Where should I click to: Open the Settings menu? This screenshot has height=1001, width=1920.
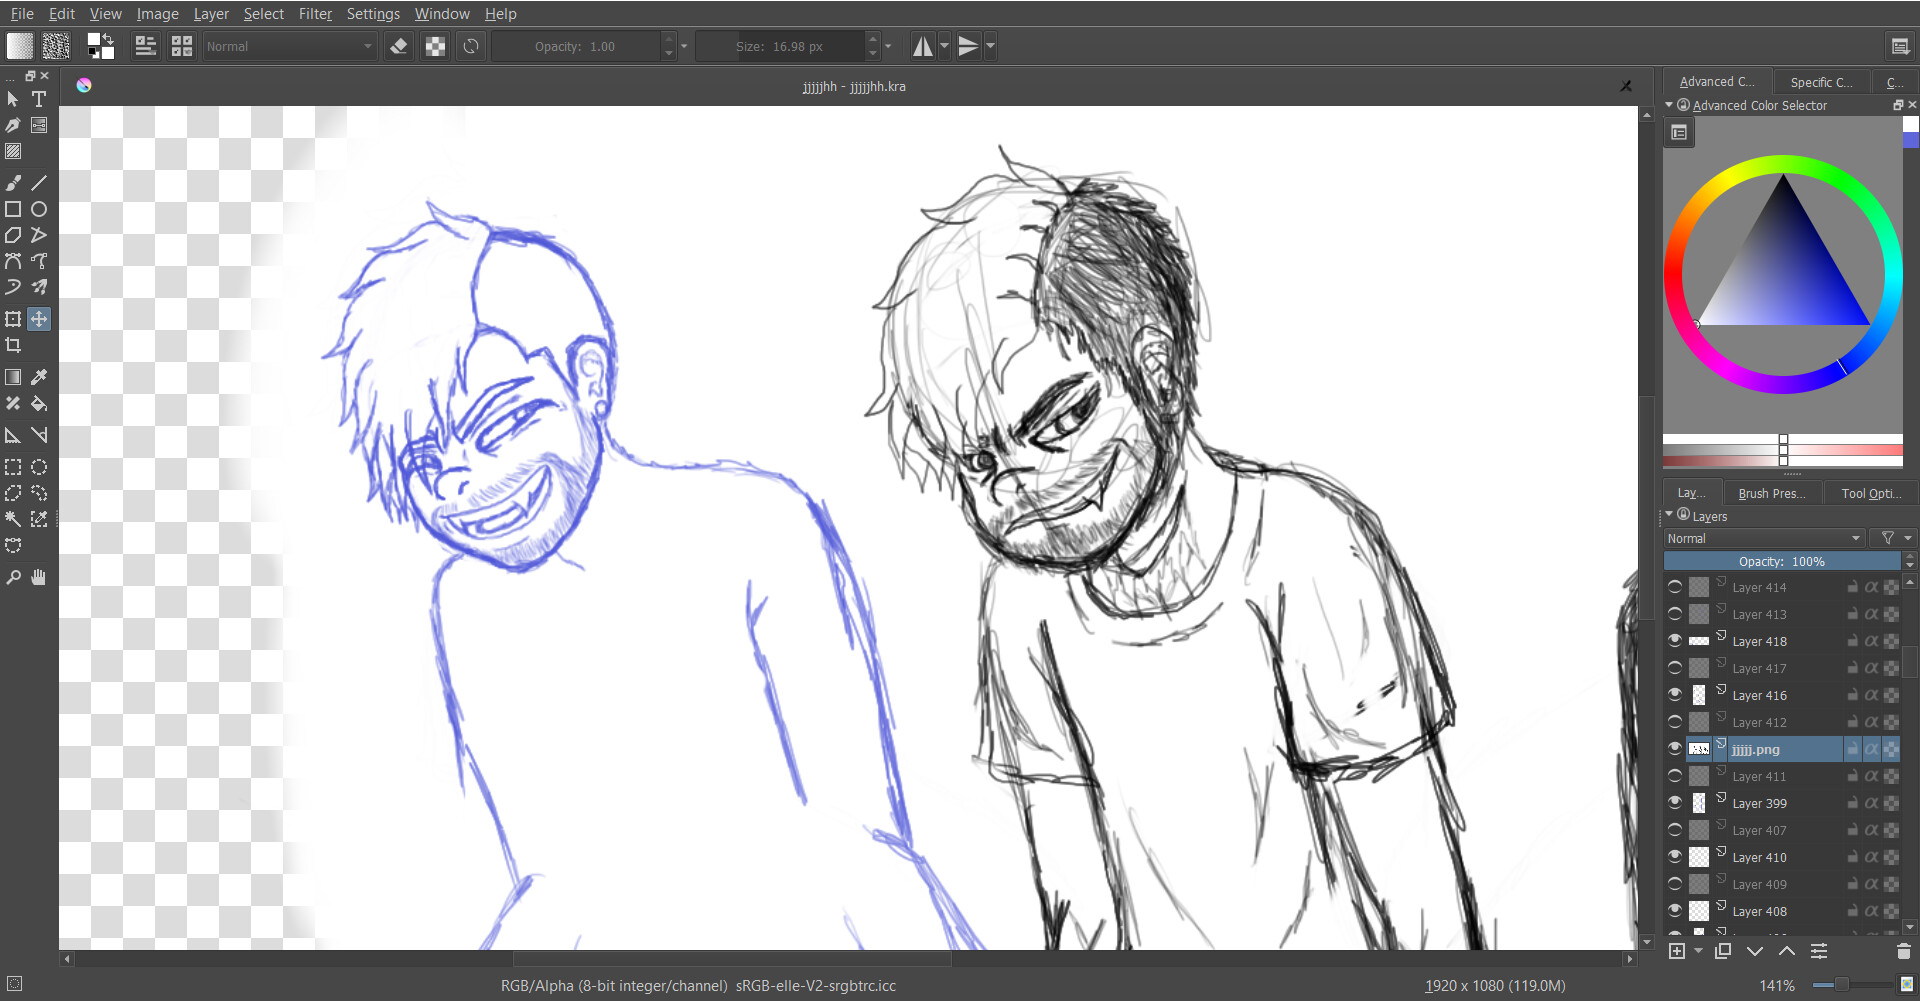373,13
